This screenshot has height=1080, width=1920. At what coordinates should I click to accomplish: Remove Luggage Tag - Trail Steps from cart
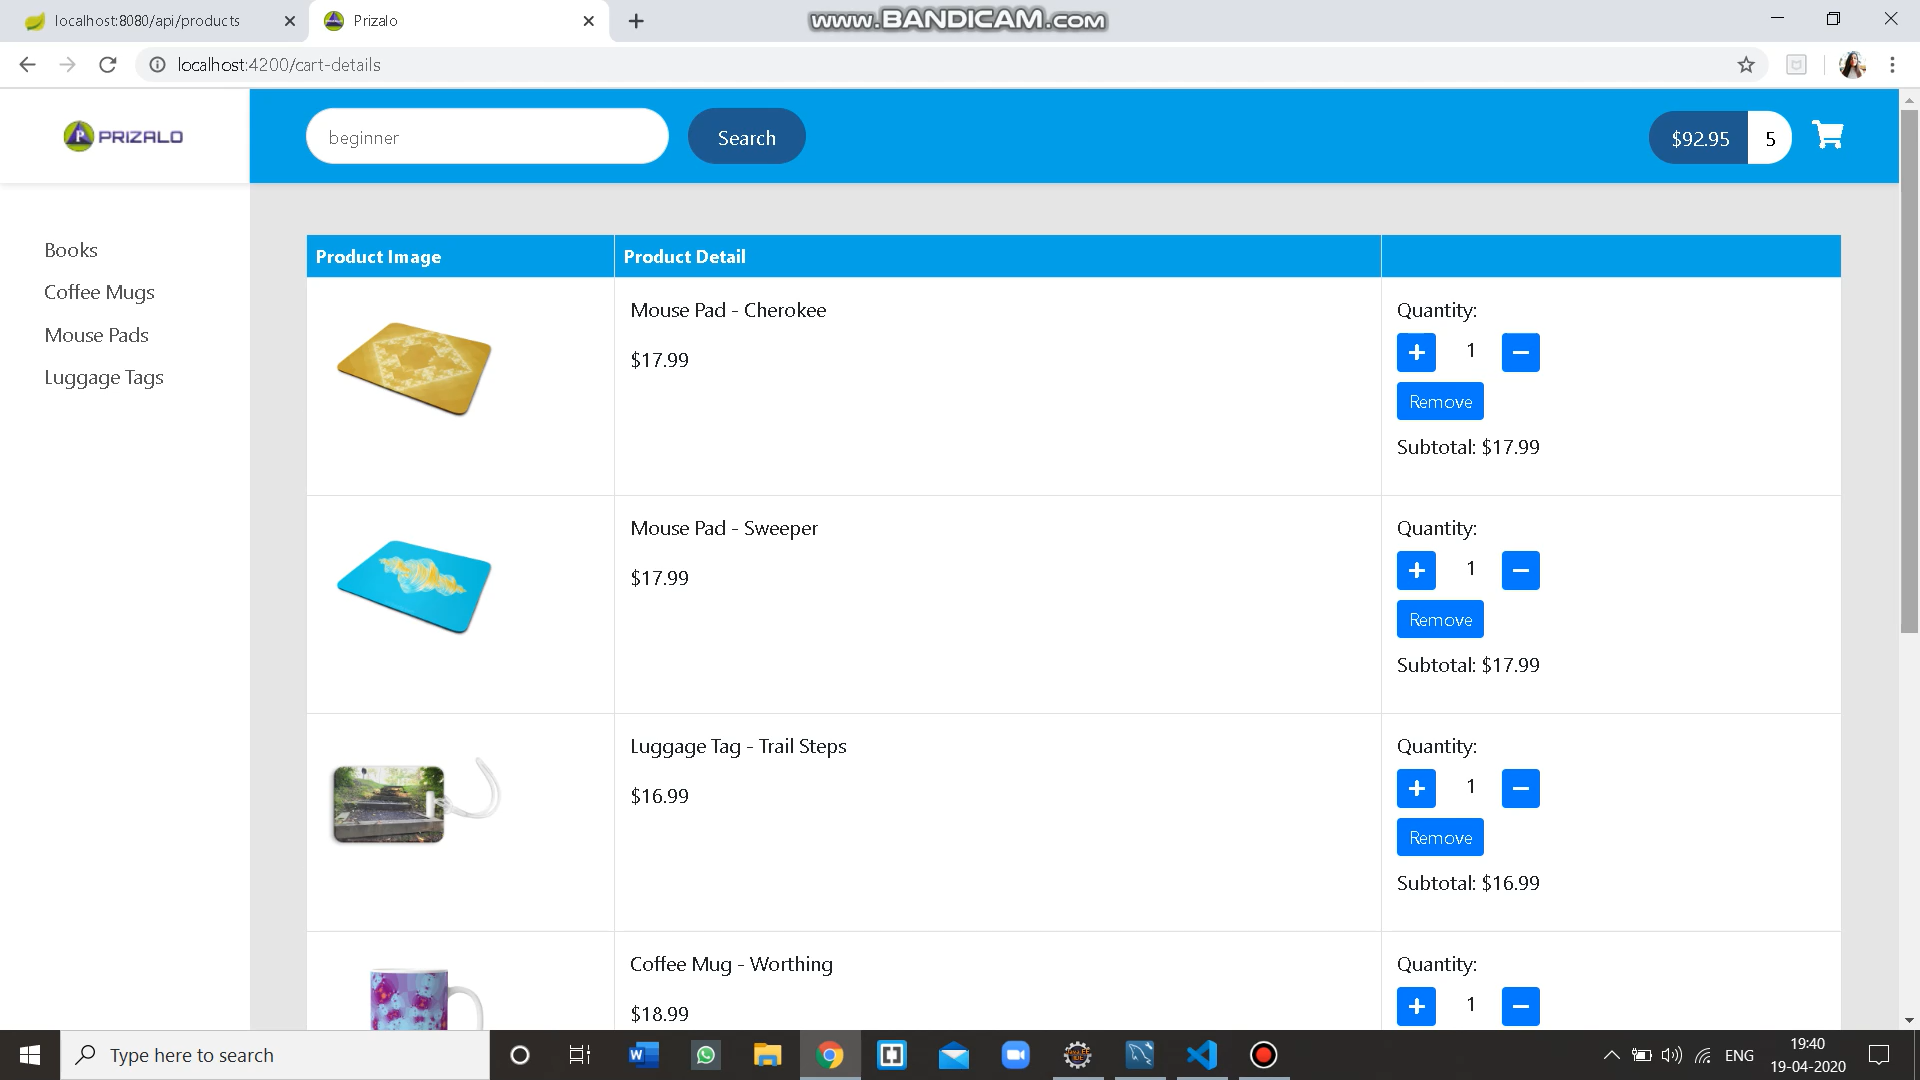(1439, 837)
